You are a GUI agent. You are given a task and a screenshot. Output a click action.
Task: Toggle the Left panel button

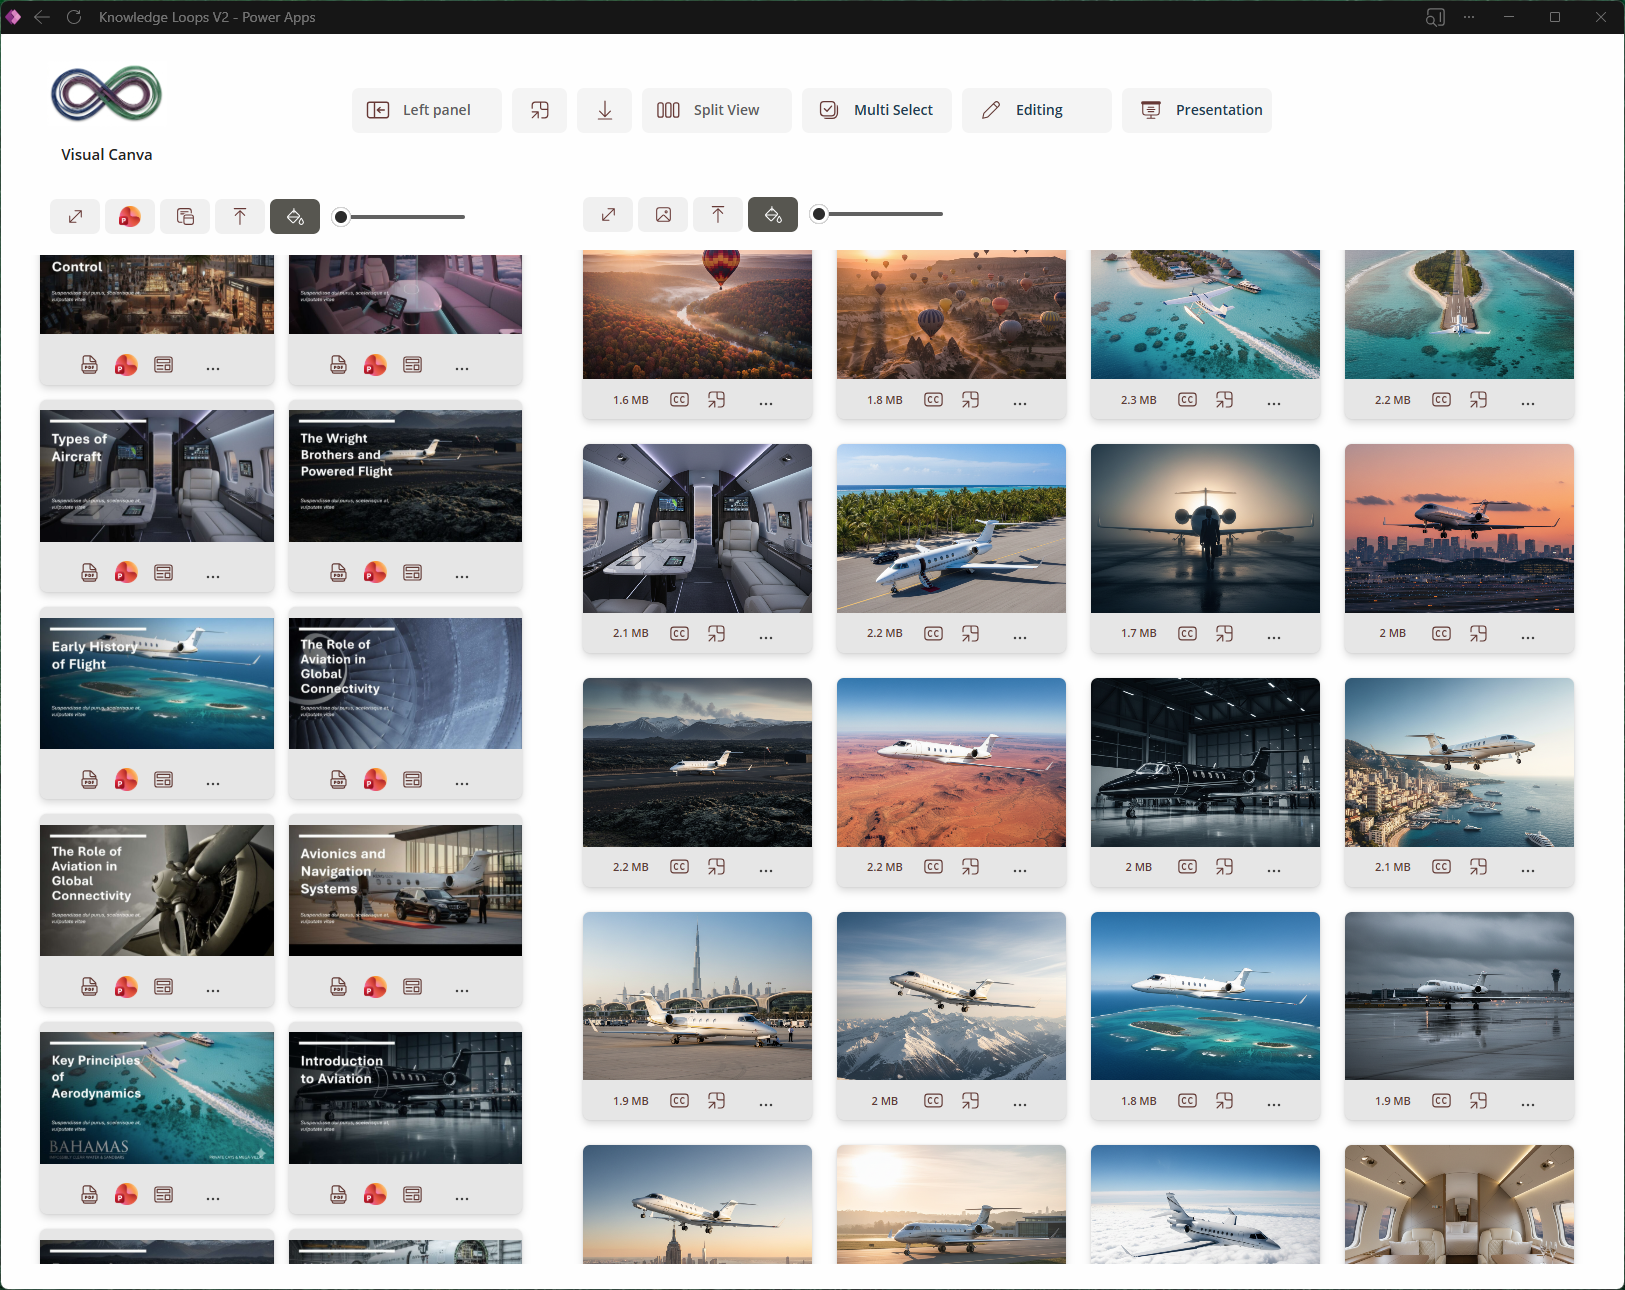427,110
